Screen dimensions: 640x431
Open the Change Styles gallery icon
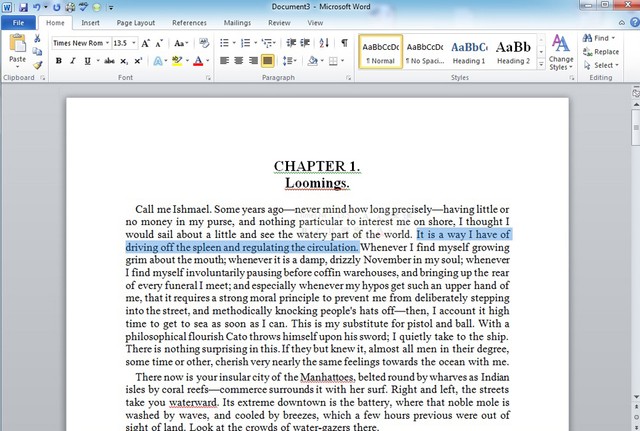561,52
